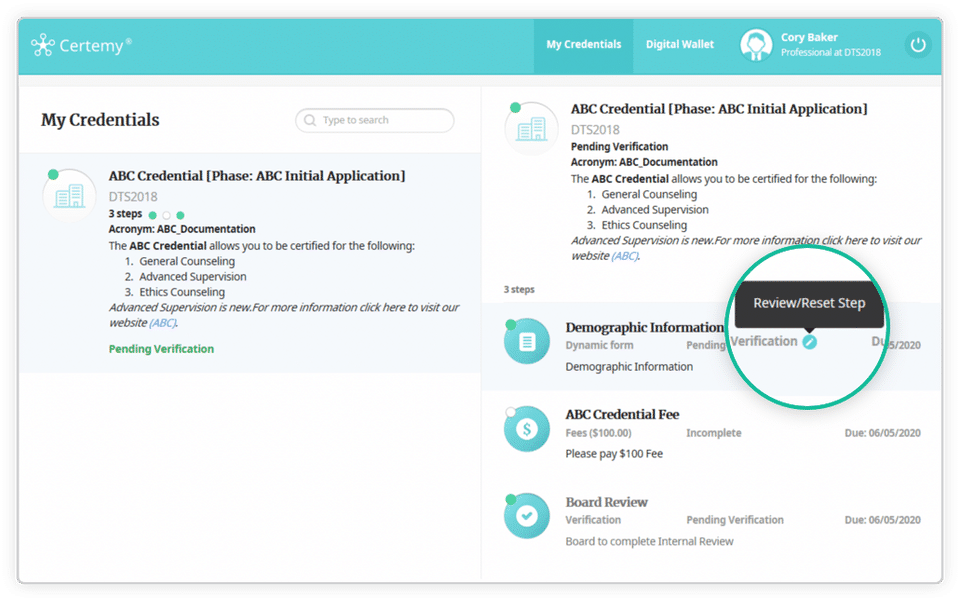This screenshot has height=601, width=960.
Task: Click the pencil Review/Reset Step icon
Action: 809,342
